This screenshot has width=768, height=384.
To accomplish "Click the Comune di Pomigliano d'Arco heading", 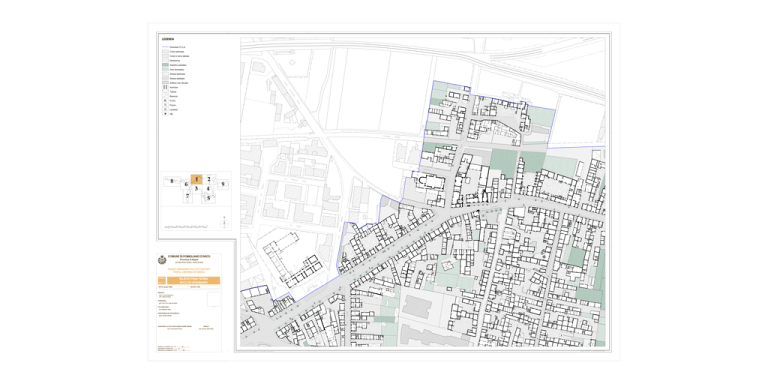I will [188, 257].
